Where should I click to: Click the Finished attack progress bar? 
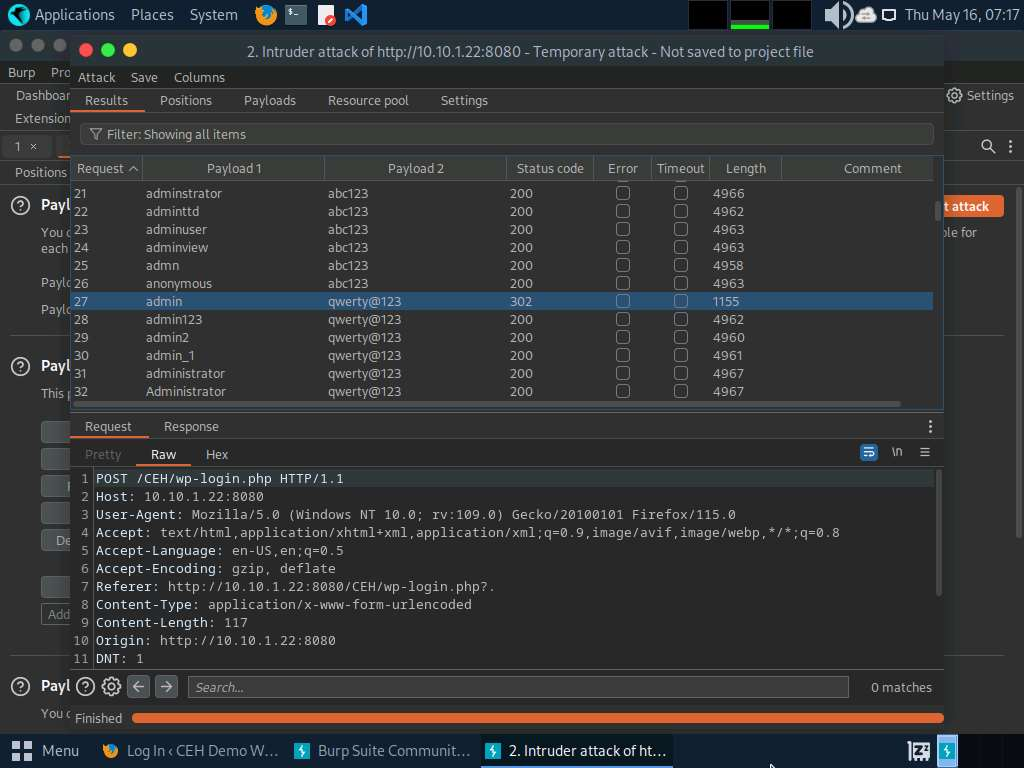point(537,718)
